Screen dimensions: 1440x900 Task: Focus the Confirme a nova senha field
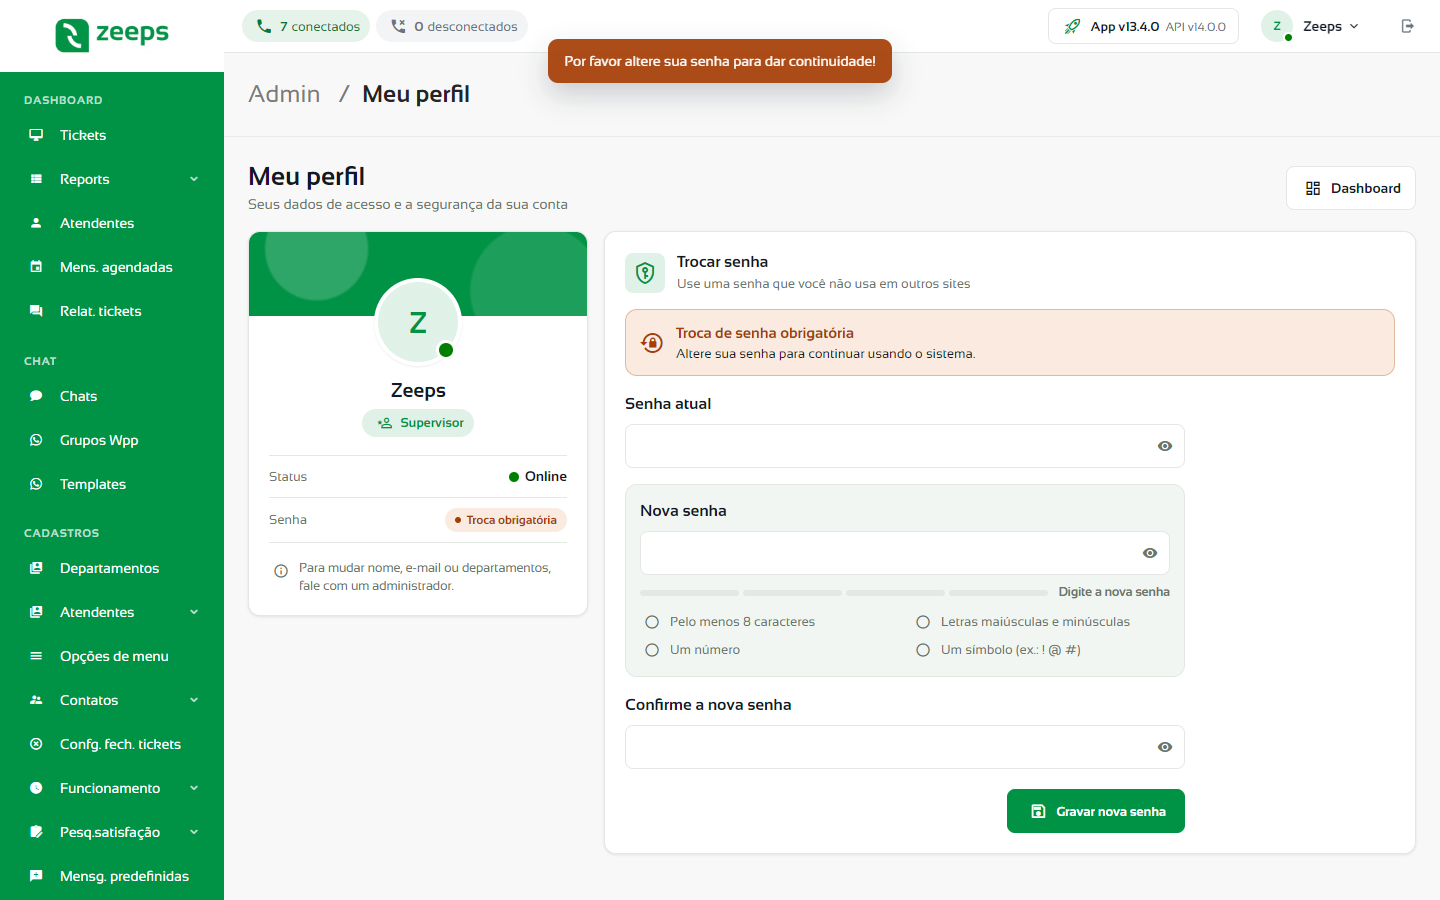[x=905, y=747]
